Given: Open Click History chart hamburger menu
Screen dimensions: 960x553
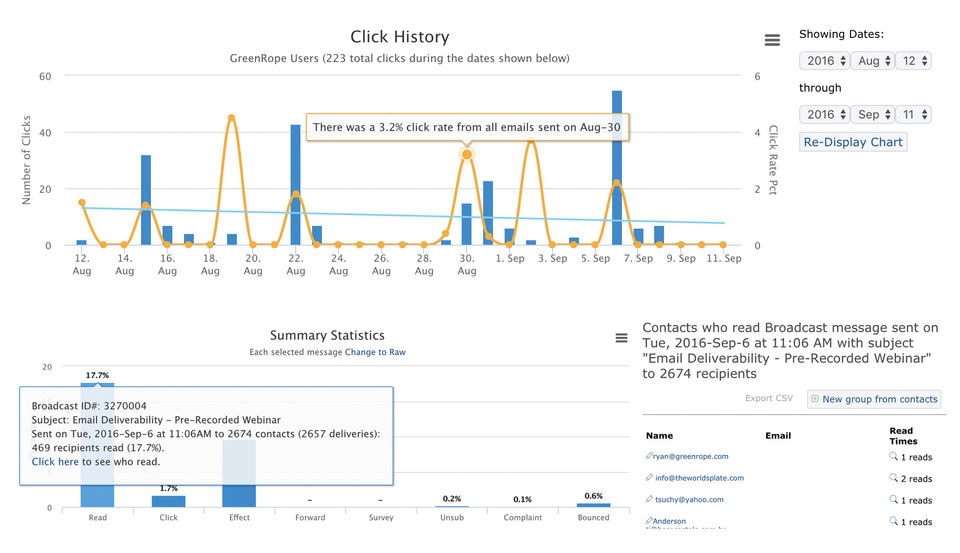Looking at the screenshot, I should [x=772, y=40].
